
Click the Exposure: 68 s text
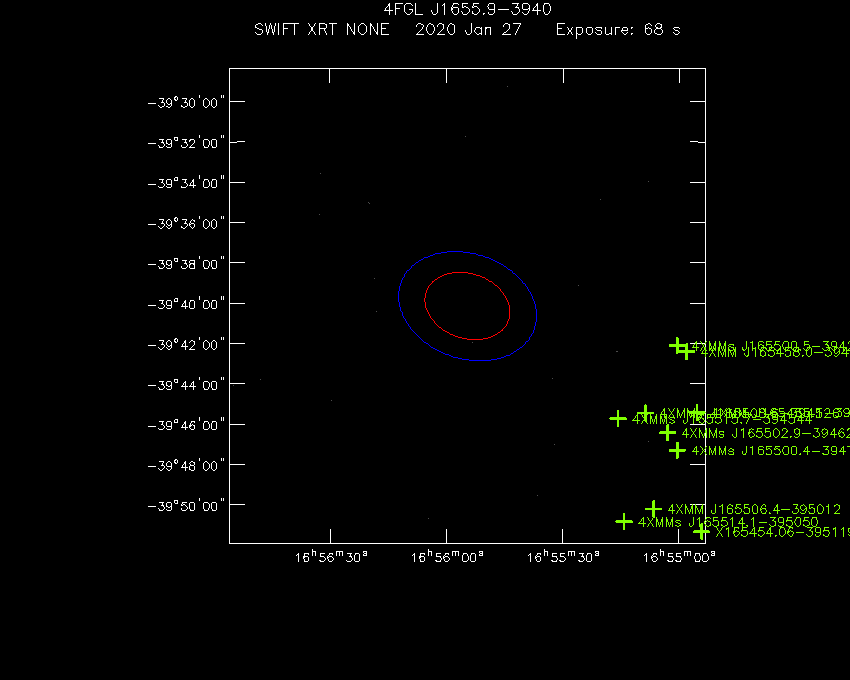618,29
